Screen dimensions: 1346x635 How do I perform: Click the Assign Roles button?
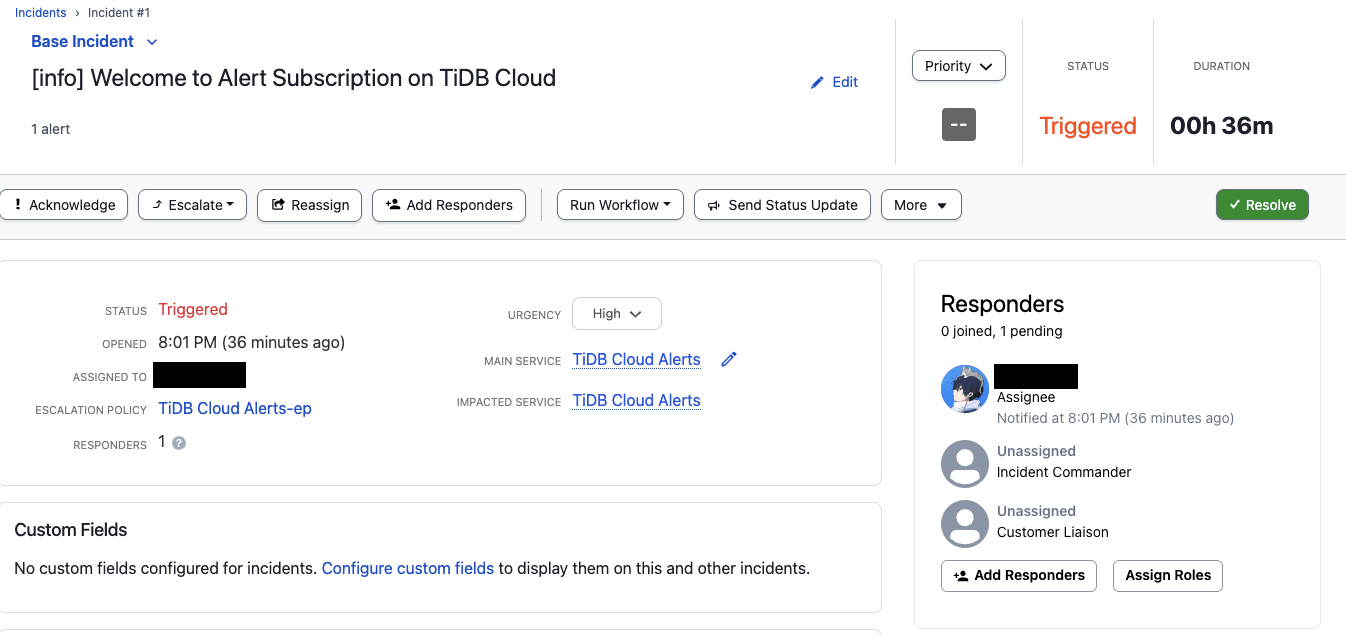pyautogui.click(x=1167, y=575)
